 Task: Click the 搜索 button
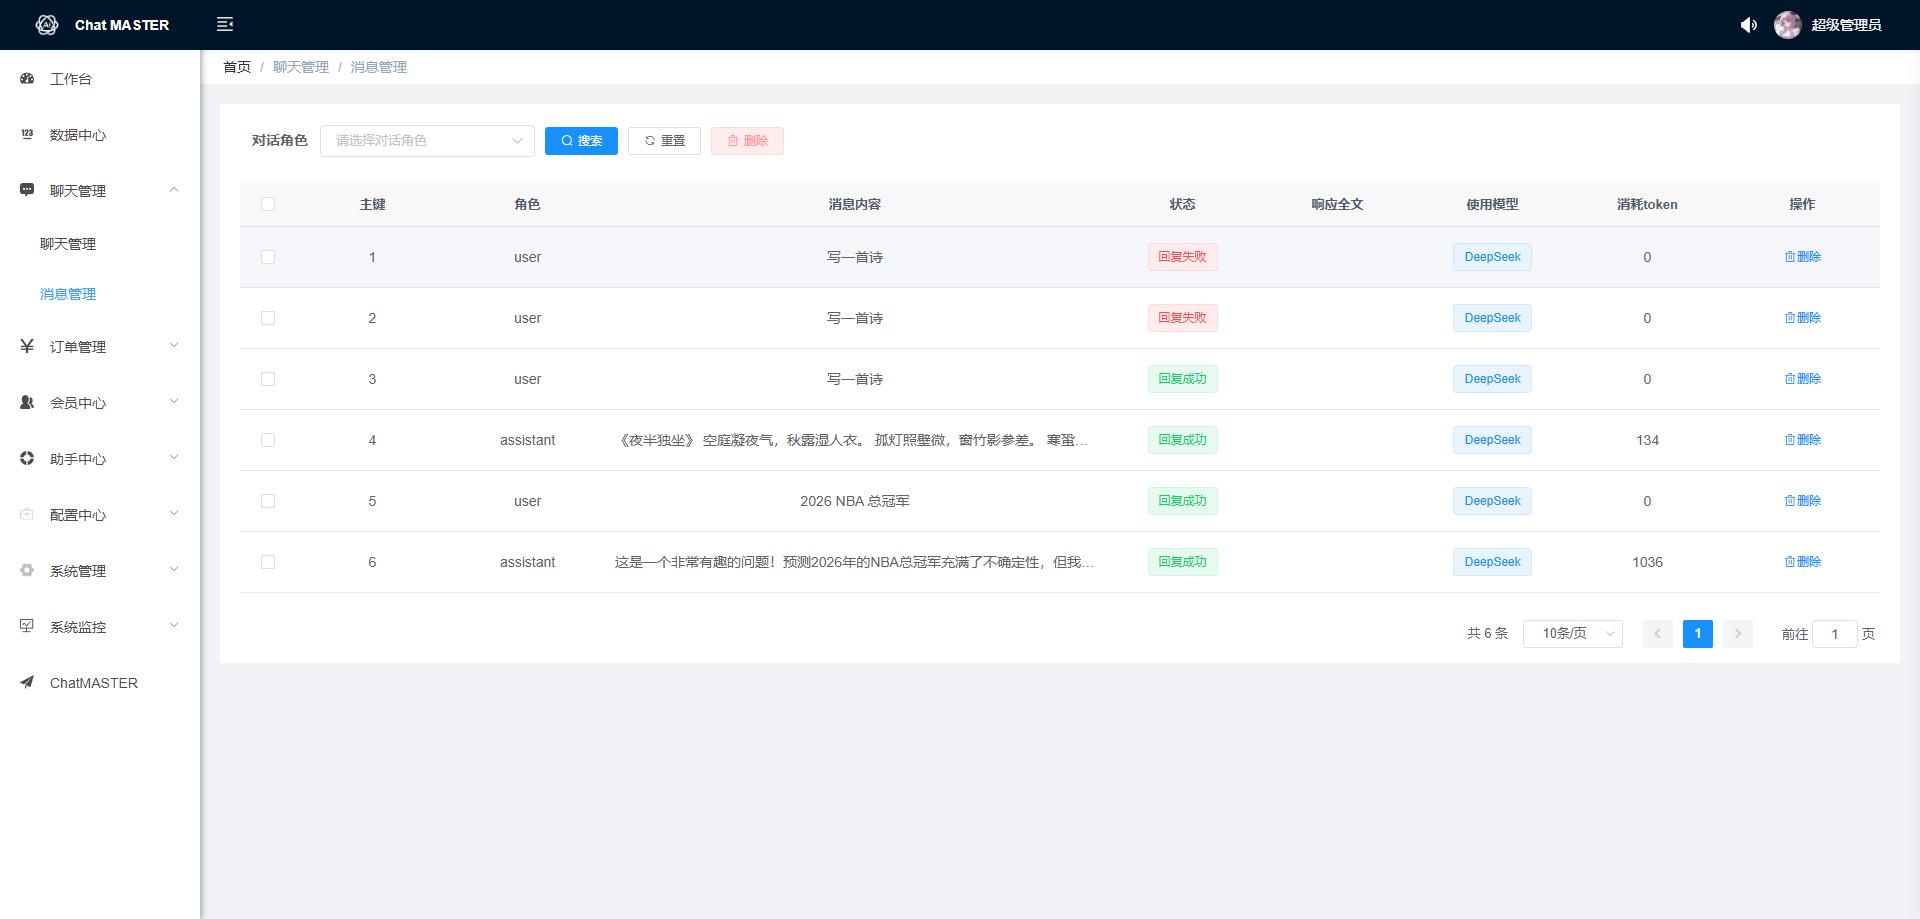click(581, 141)
